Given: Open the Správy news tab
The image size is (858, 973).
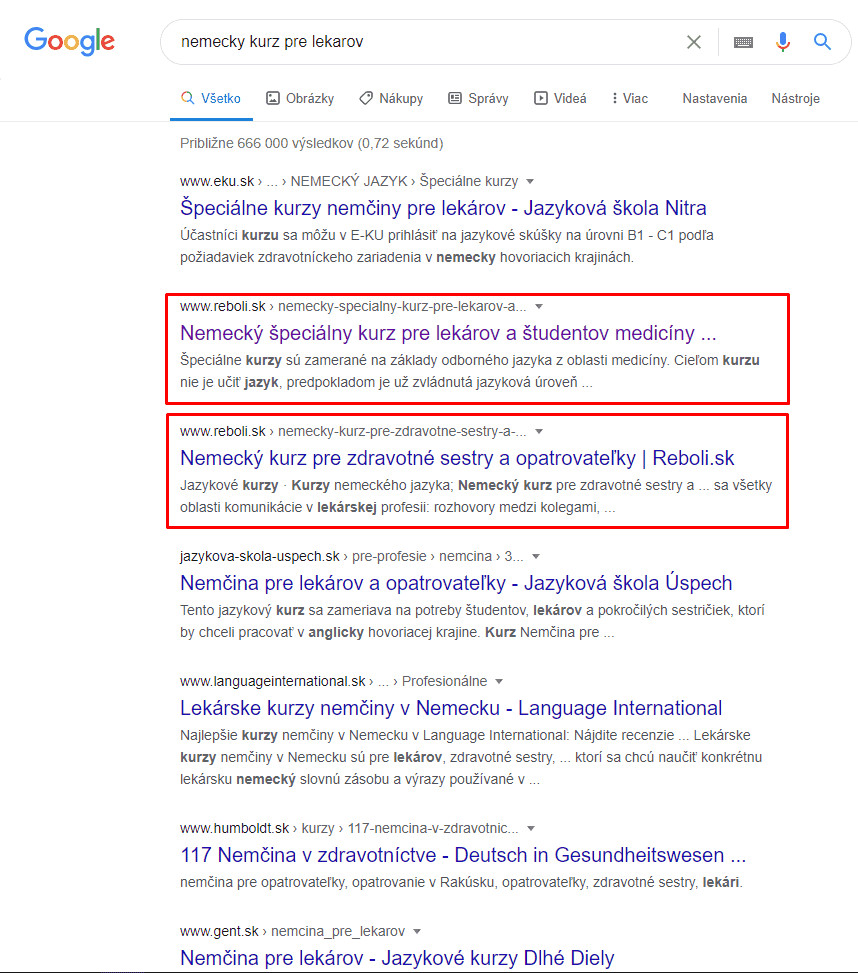Looking at the screenshot, I should click(x=478, y=98).
